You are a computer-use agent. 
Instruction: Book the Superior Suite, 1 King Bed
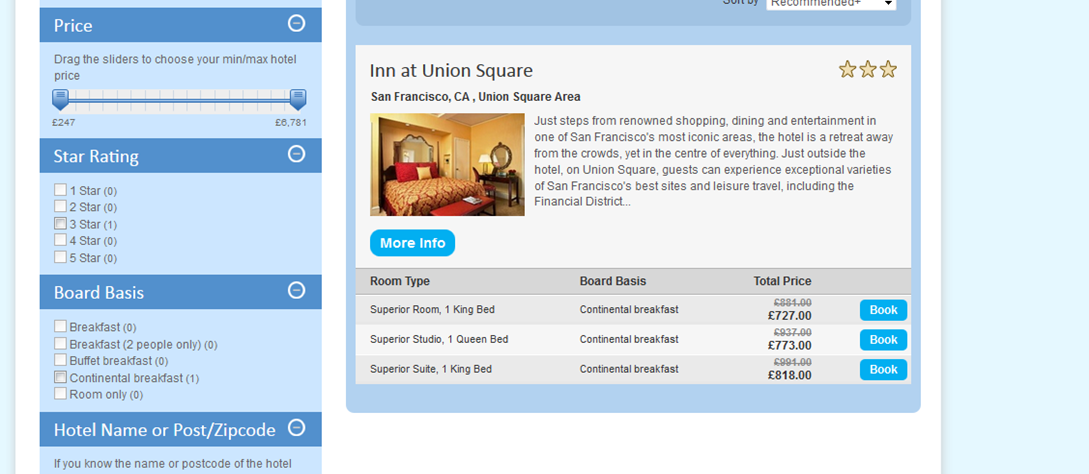pyautogui.click(x=883, y=370)
